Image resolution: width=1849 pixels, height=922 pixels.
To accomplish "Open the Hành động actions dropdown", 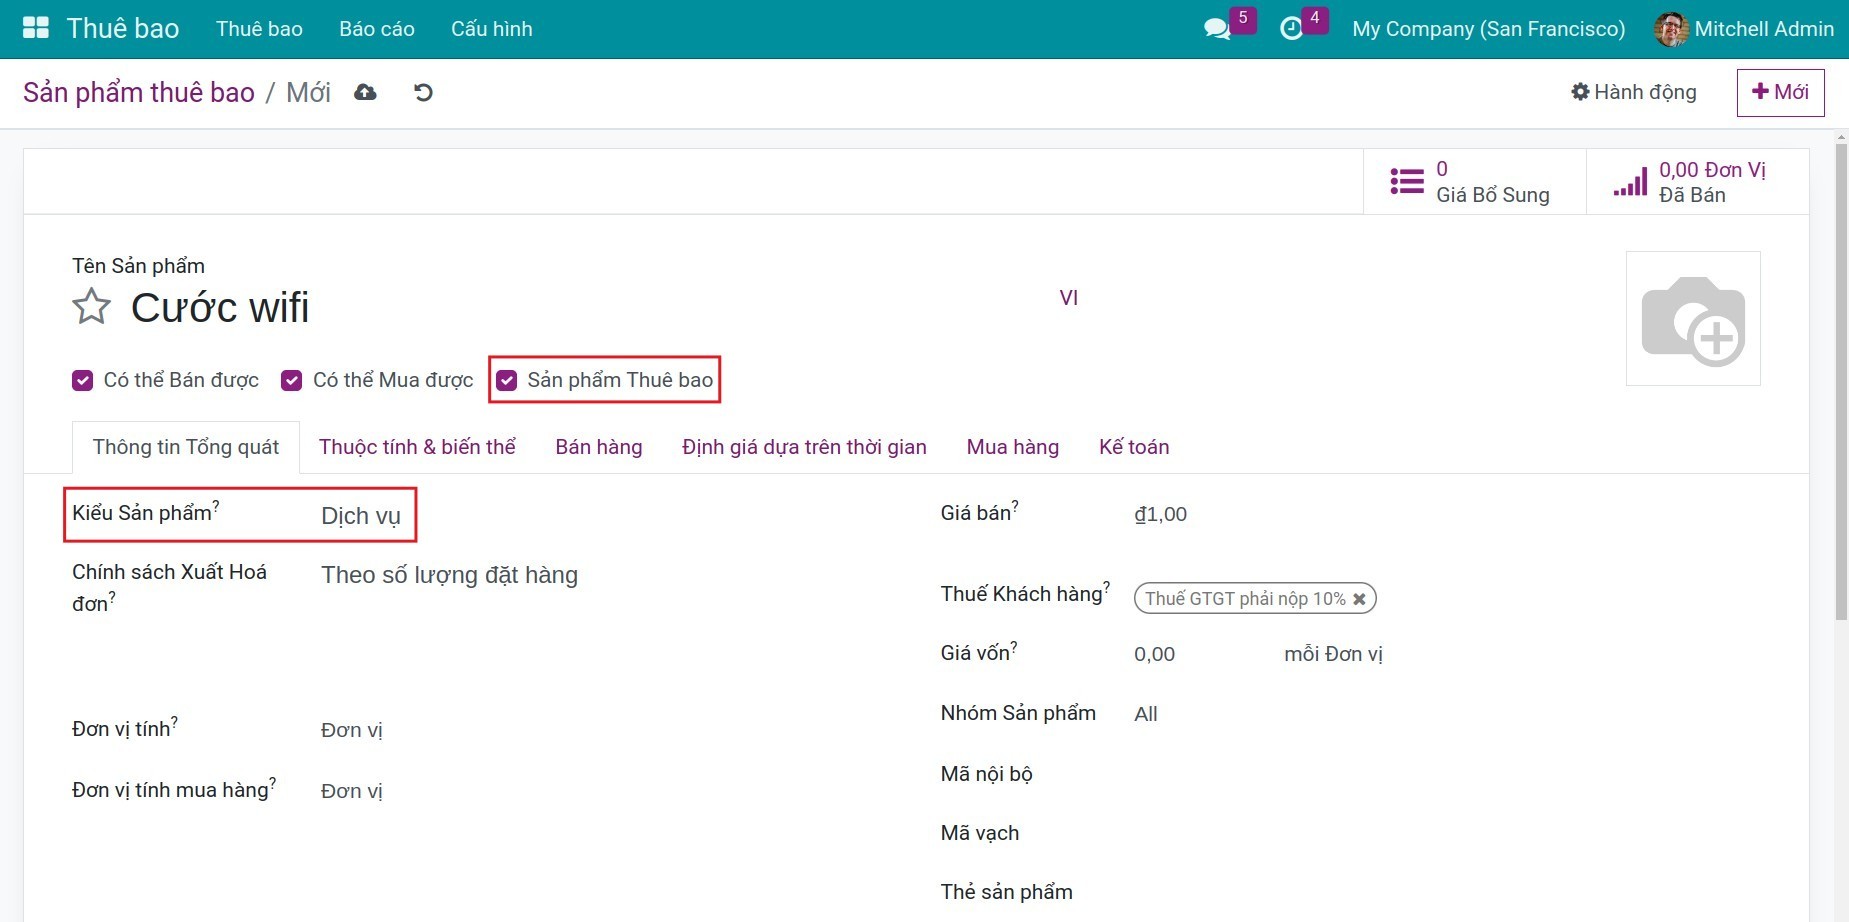I will coord(1633,92).
